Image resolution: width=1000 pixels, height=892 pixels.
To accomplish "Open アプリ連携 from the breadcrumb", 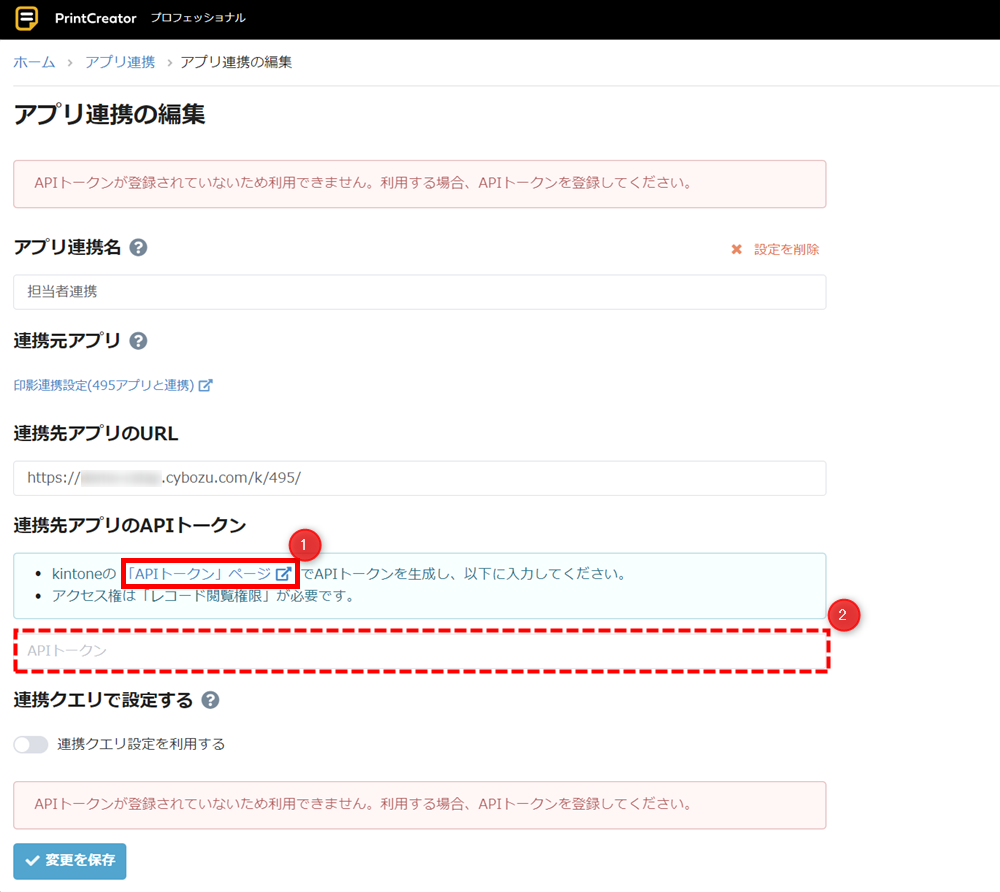I will (x=120, y=62).
